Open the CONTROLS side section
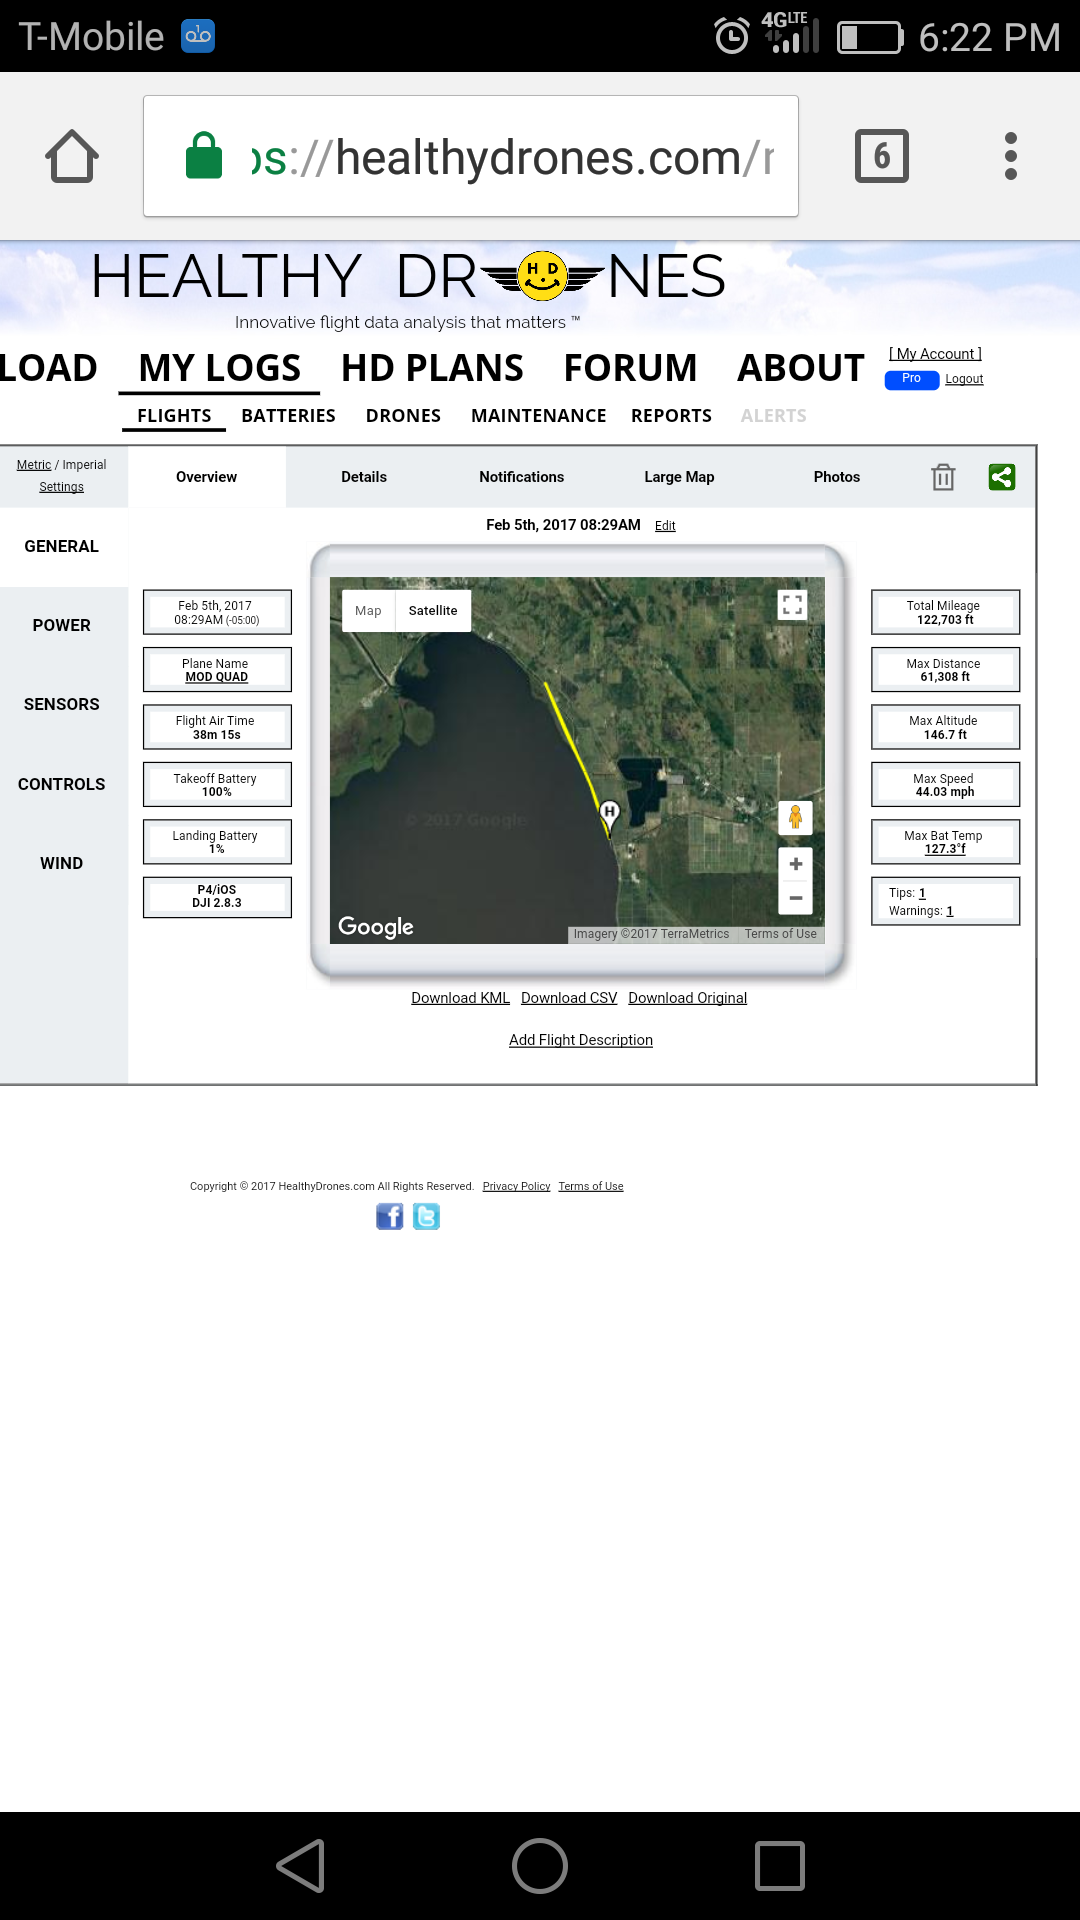The height and width of the screenshot is (1920, 1080). [x=62, y=785]
